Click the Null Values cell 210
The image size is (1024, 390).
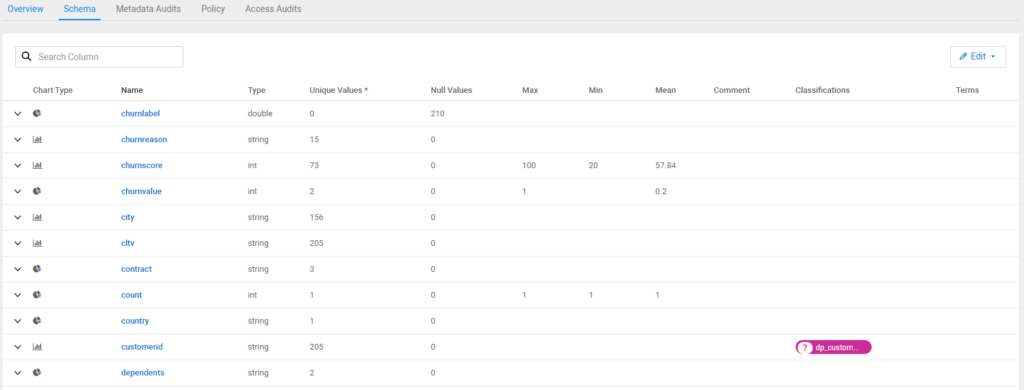pos(438,113)
